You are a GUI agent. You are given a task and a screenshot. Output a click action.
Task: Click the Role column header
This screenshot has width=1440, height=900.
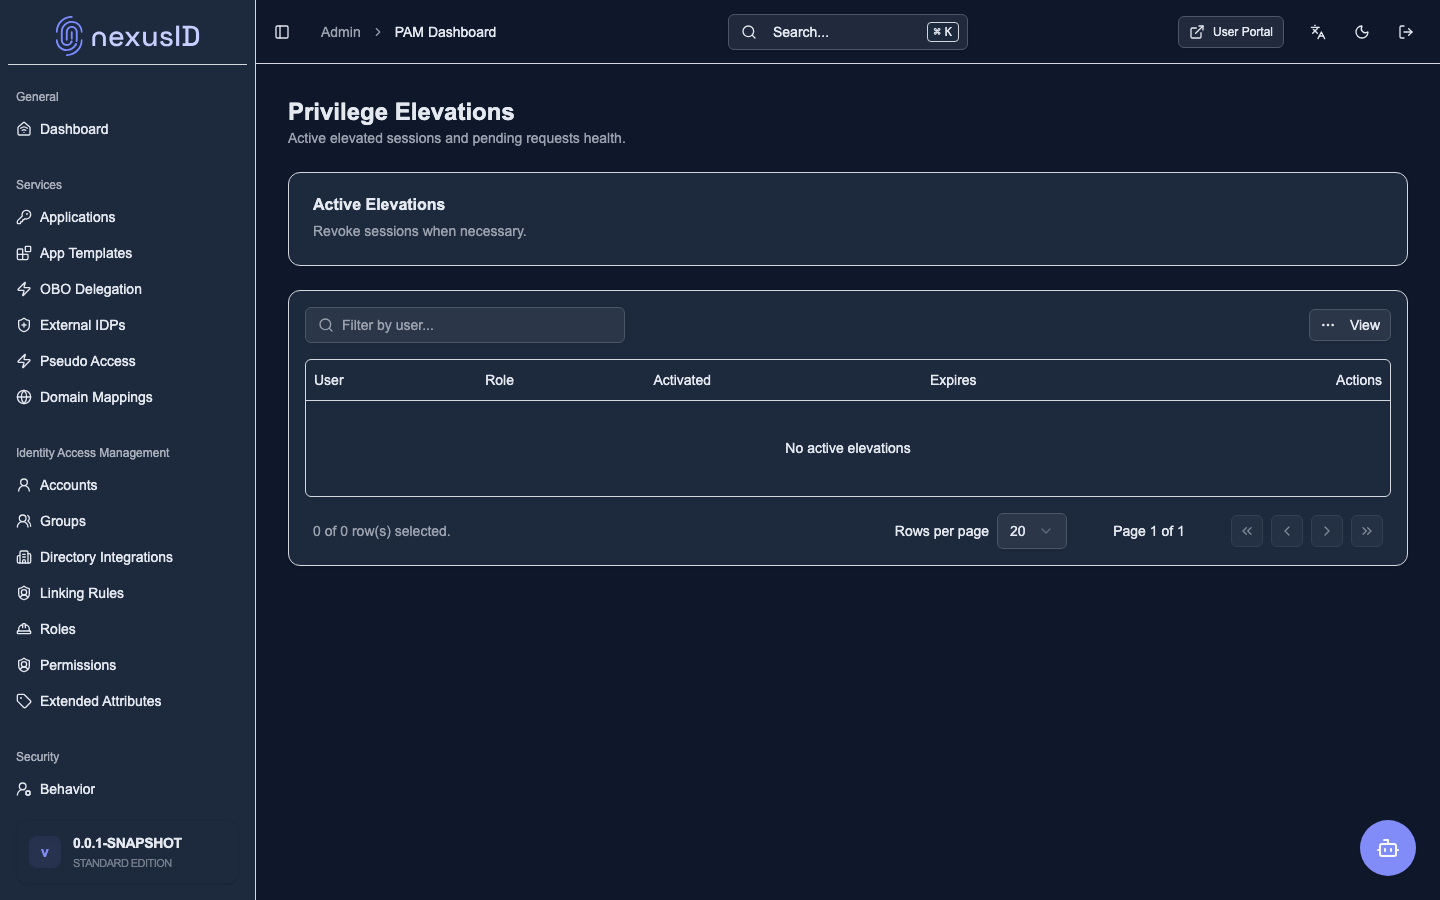point(499,380)
